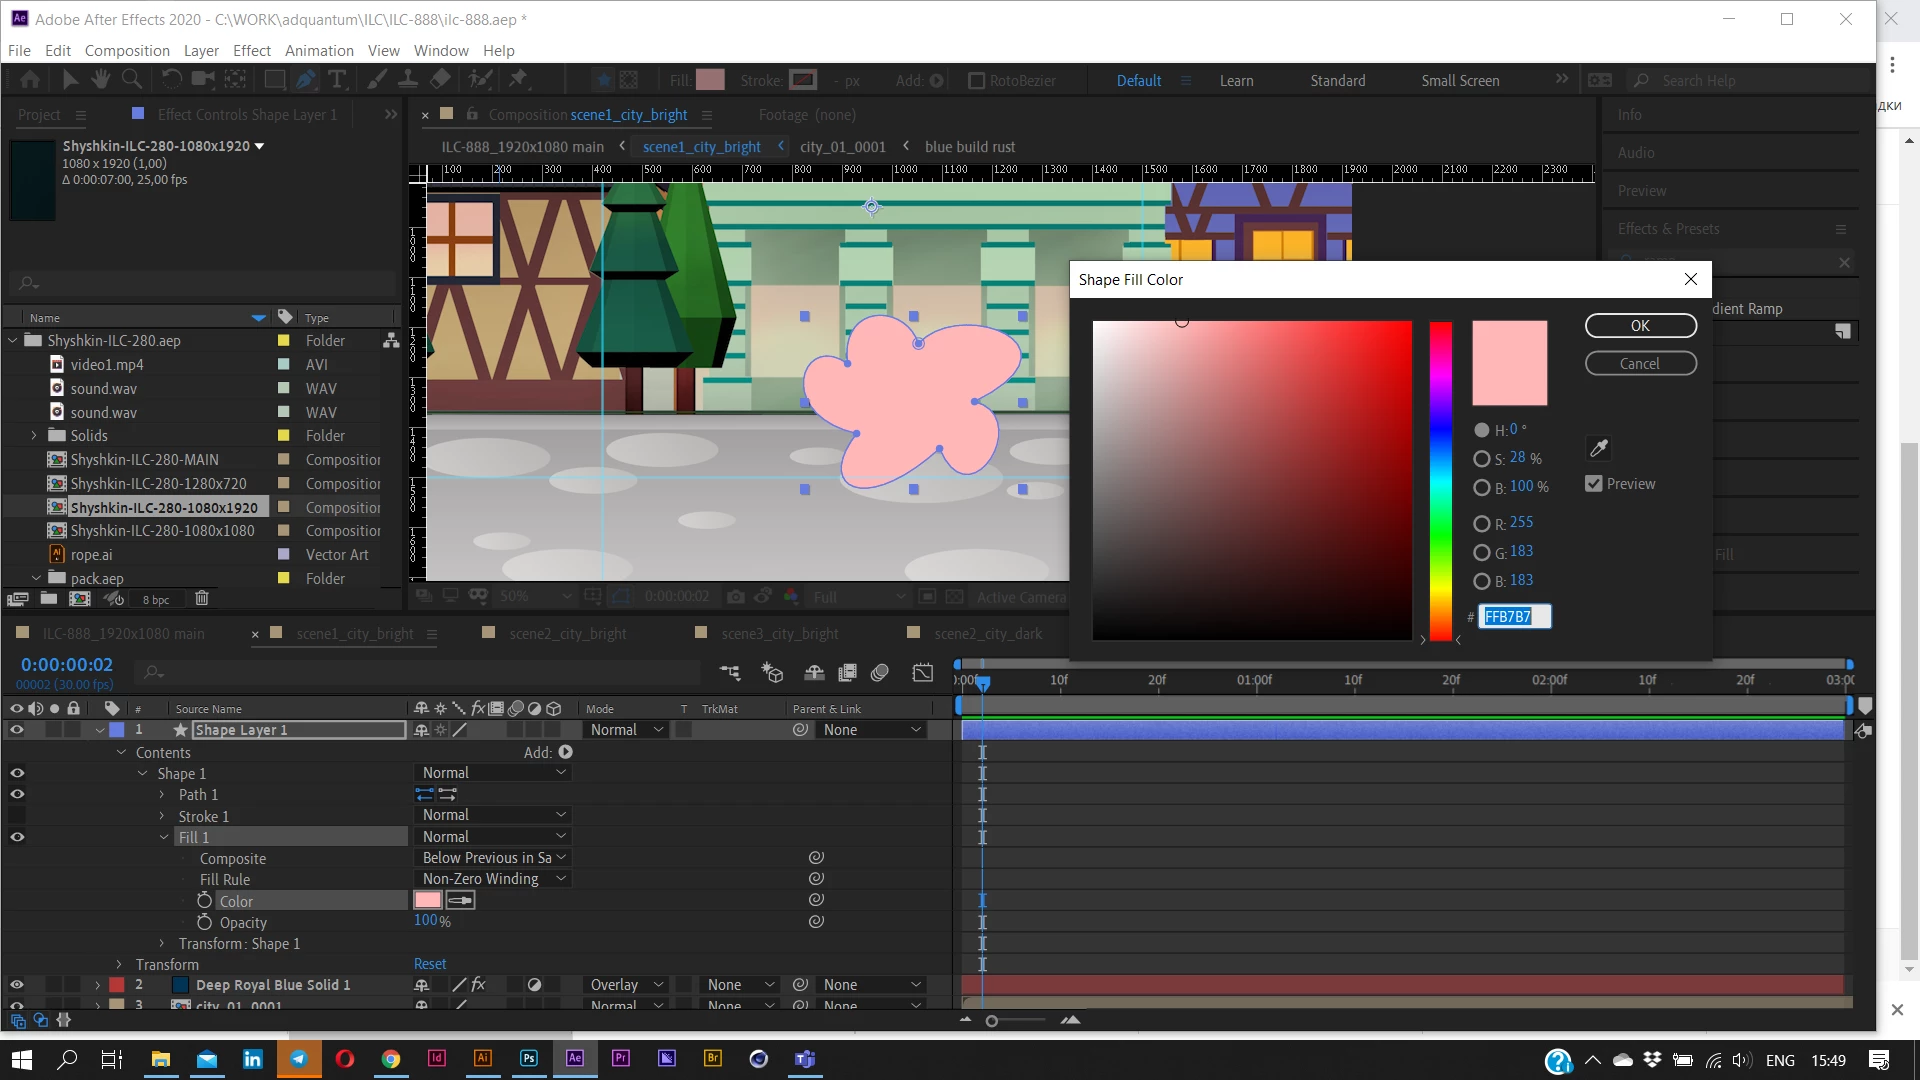The width and height of the screenshot is (1920, 1080).
Task: Select the Zoom tool
Action: coord(131,80)
